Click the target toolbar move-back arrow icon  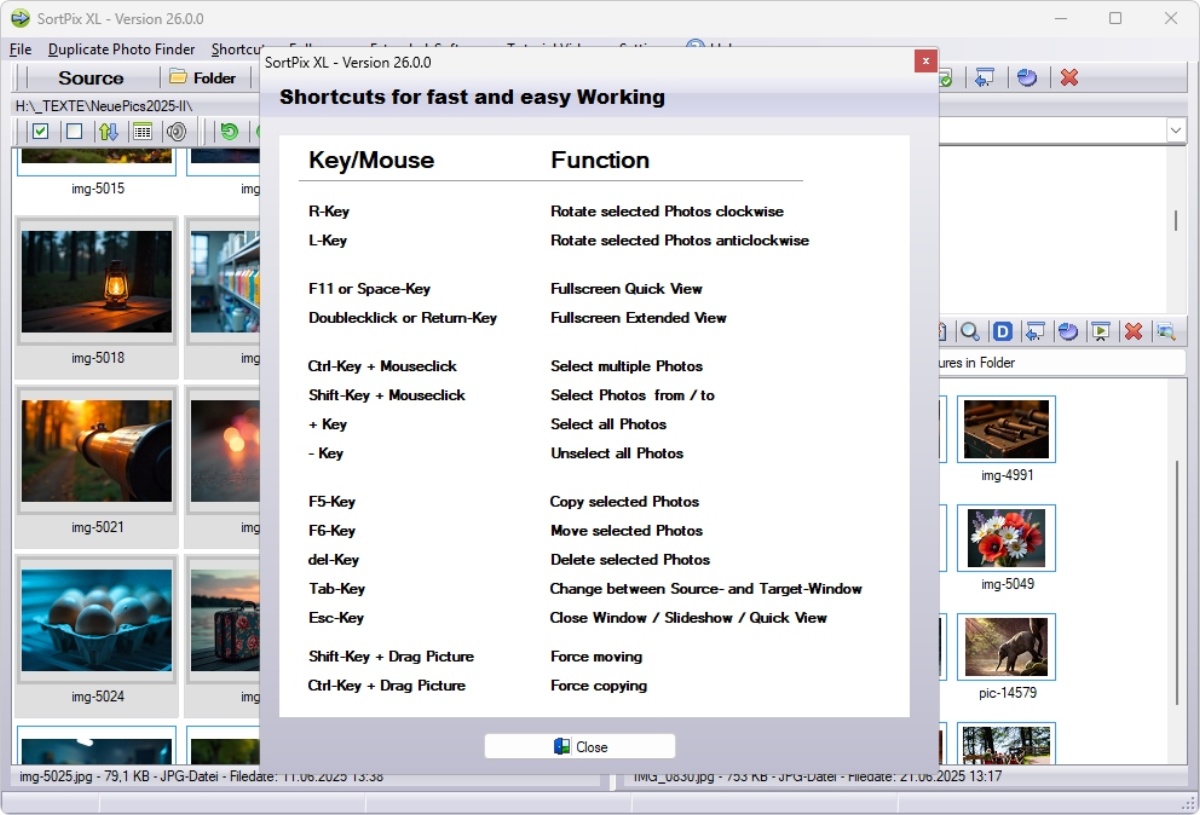[1035, 331]
